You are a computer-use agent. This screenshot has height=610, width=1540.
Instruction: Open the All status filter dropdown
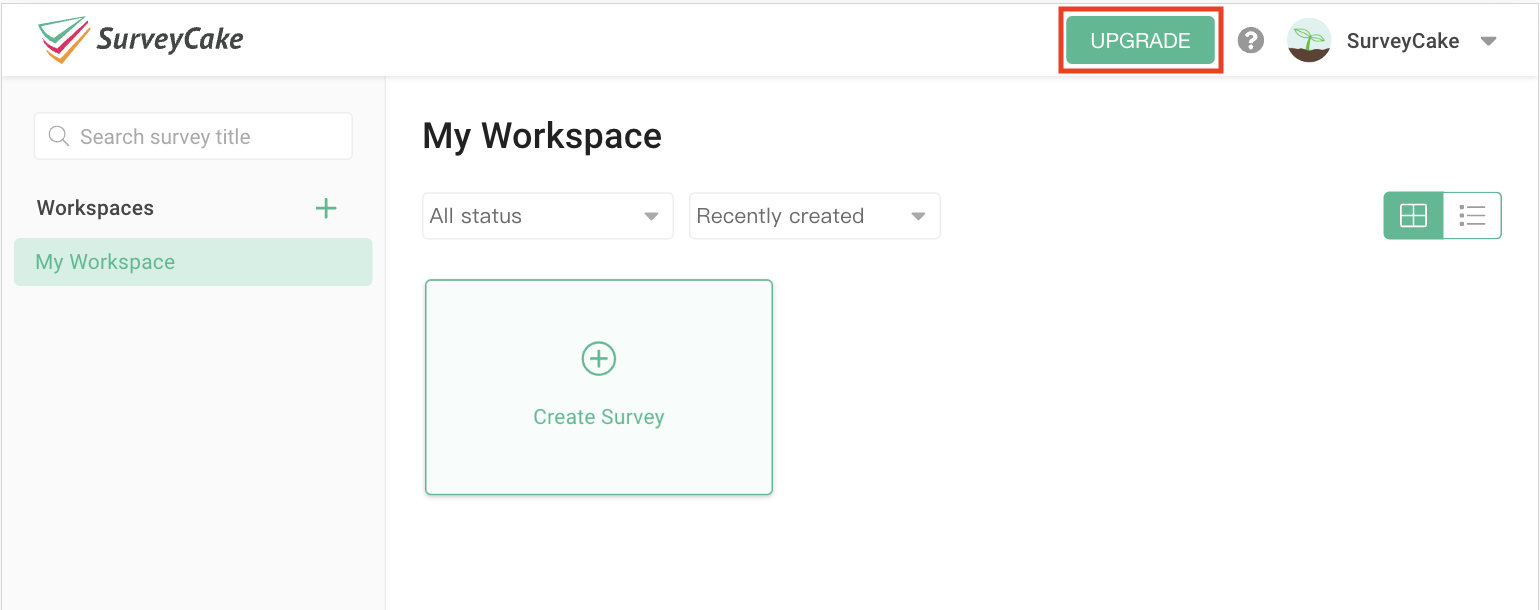(x=548, y=215)
